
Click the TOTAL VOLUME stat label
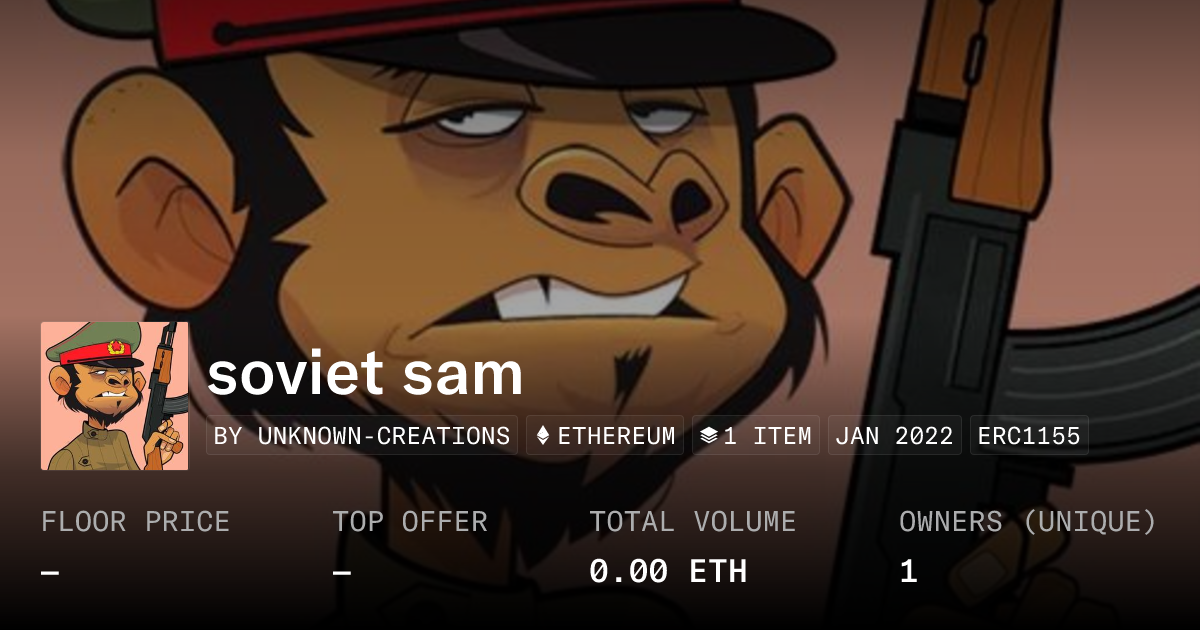693,522
